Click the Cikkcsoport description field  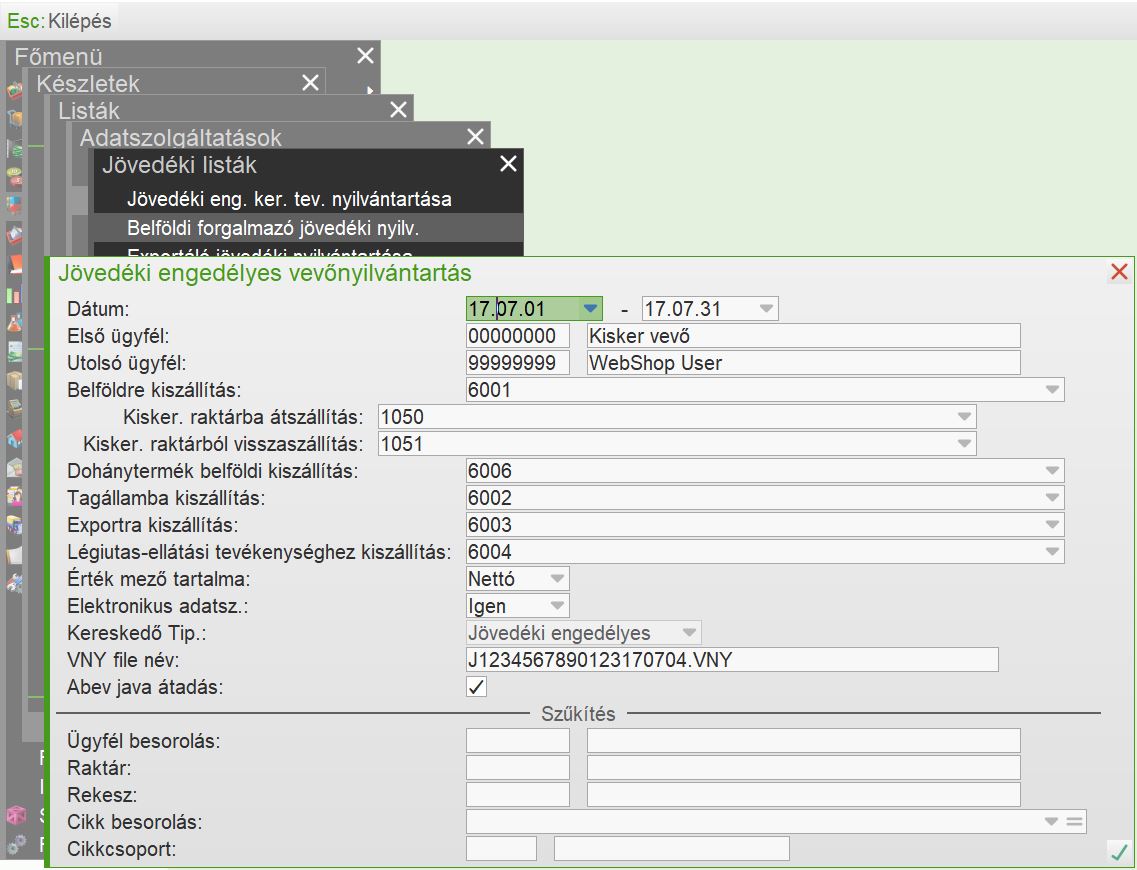(x=671, y=849)
